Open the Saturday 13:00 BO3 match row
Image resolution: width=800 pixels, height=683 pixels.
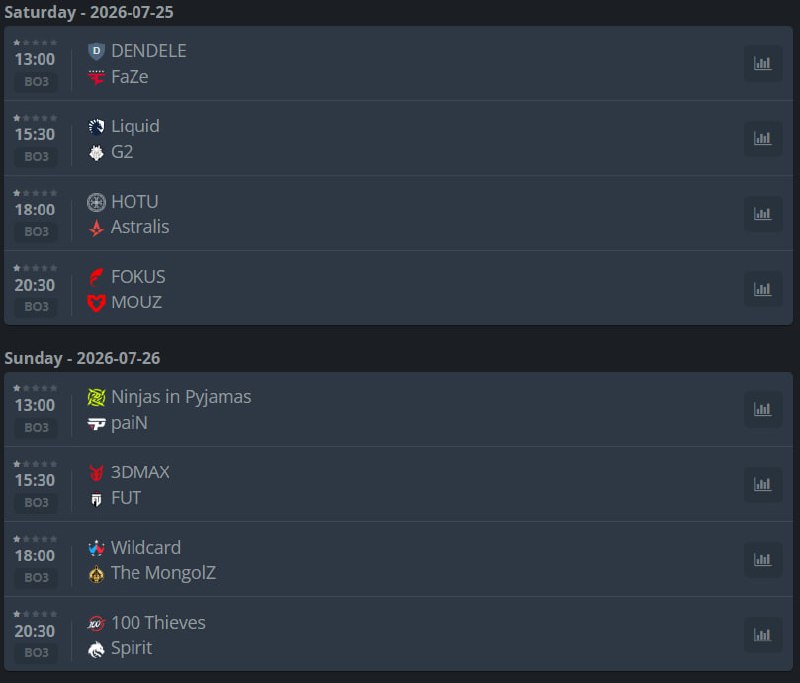(x=398, y=63)
